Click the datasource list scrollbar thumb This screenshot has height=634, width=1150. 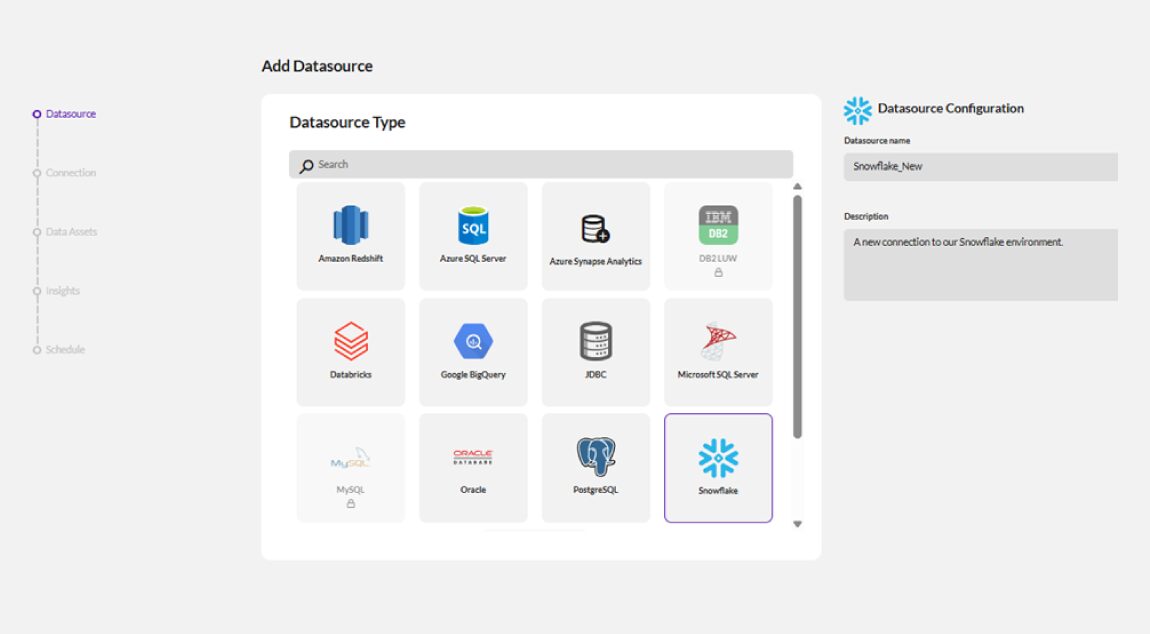[797, 316]
